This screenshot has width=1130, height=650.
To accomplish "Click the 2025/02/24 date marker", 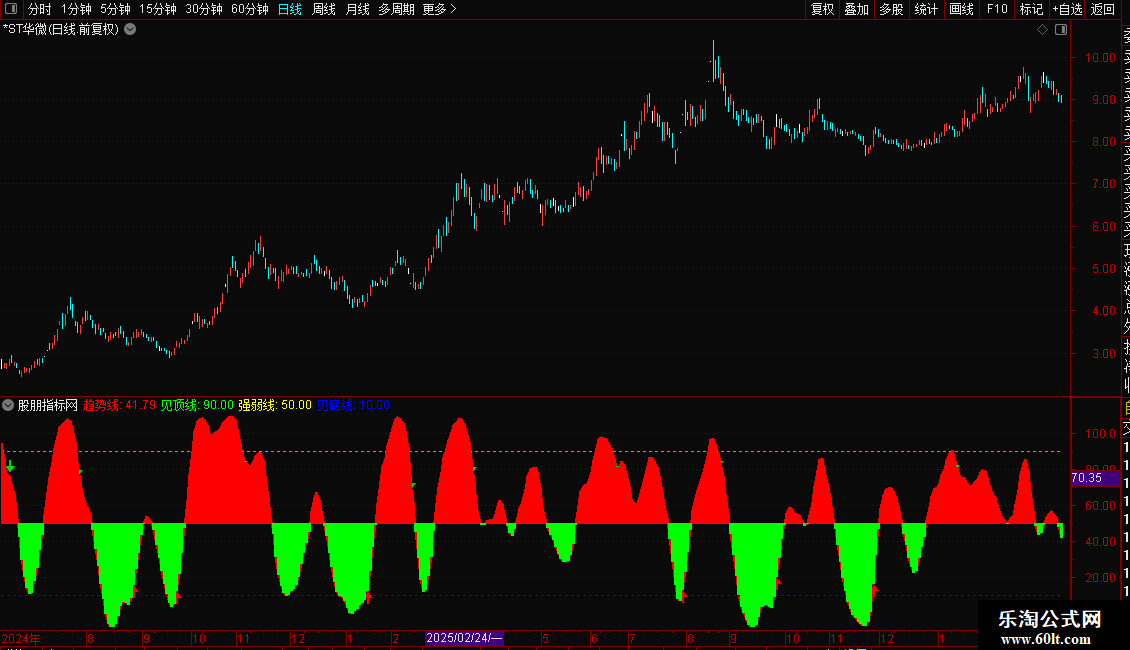I will pyautogui.click(x=464, y=638).
